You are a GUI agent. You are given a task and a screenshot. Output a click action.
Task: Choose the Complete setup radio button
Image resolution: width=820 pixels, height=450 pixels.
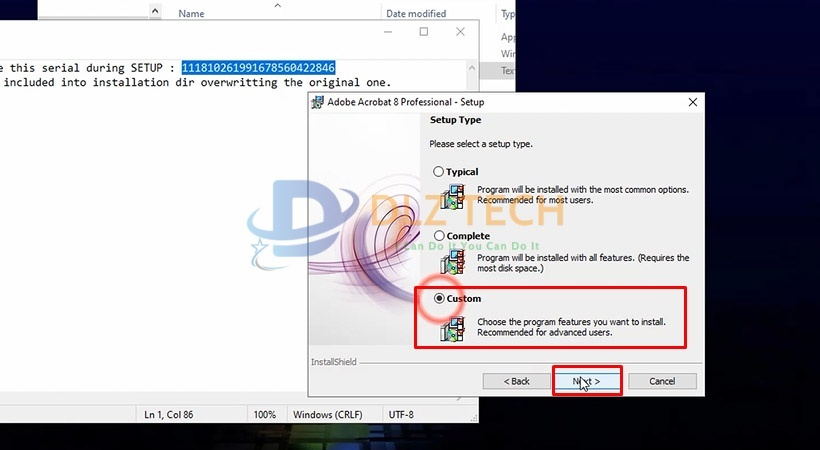click(438, 236)
